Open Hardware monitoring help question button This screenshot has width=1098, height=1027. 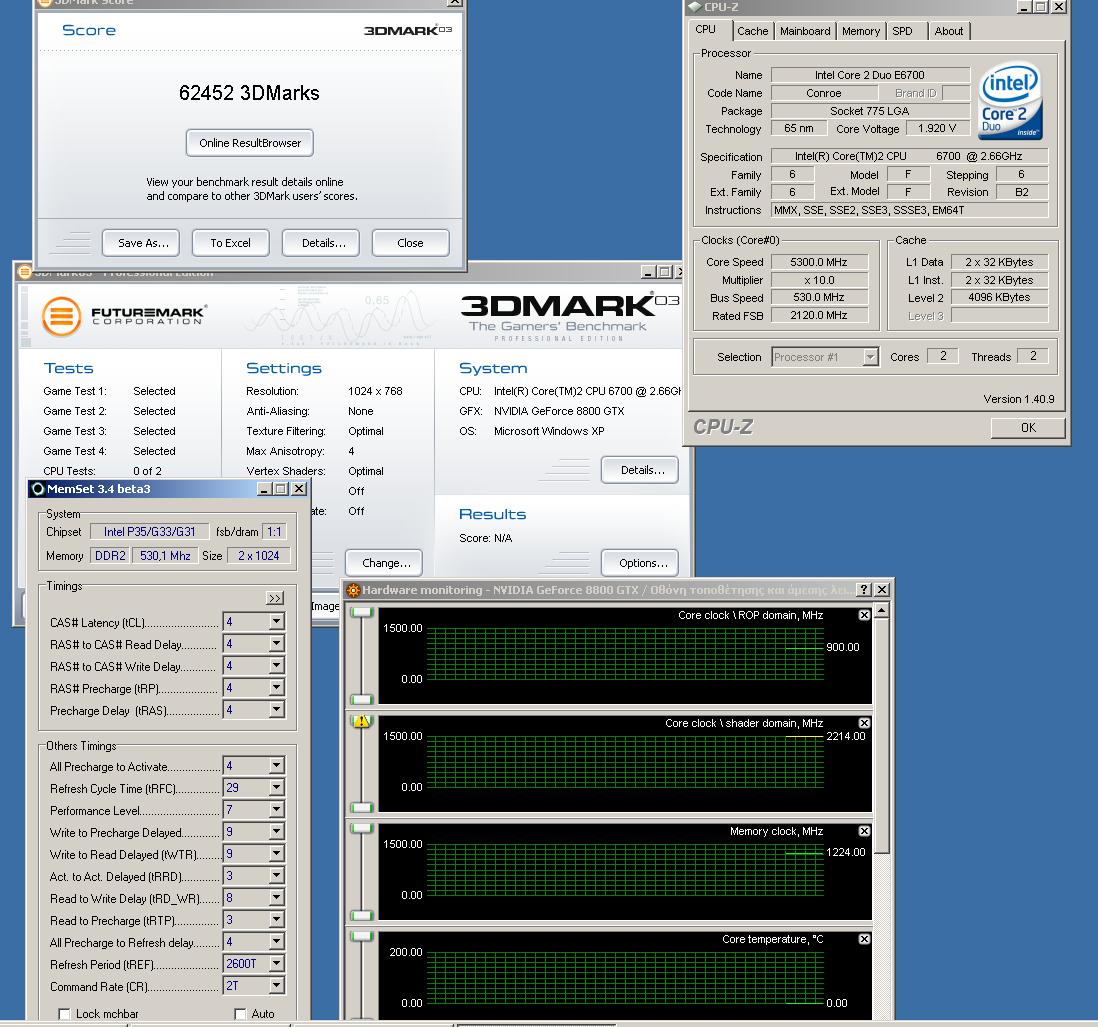(864, 589)
